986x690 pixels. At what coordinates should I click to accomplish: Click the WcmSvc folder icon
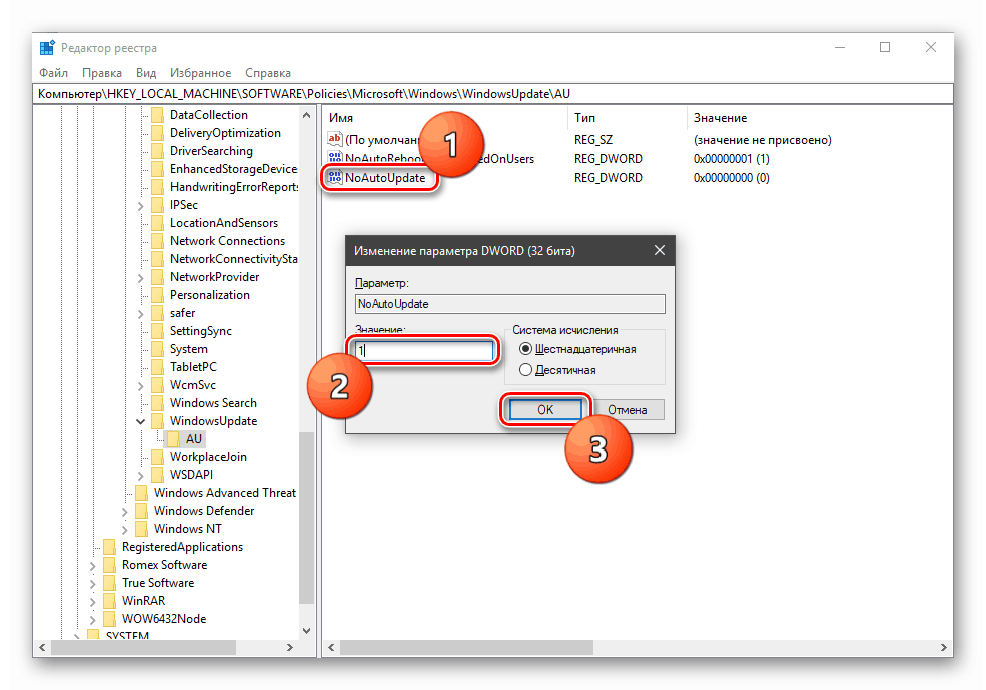(158, 385)
